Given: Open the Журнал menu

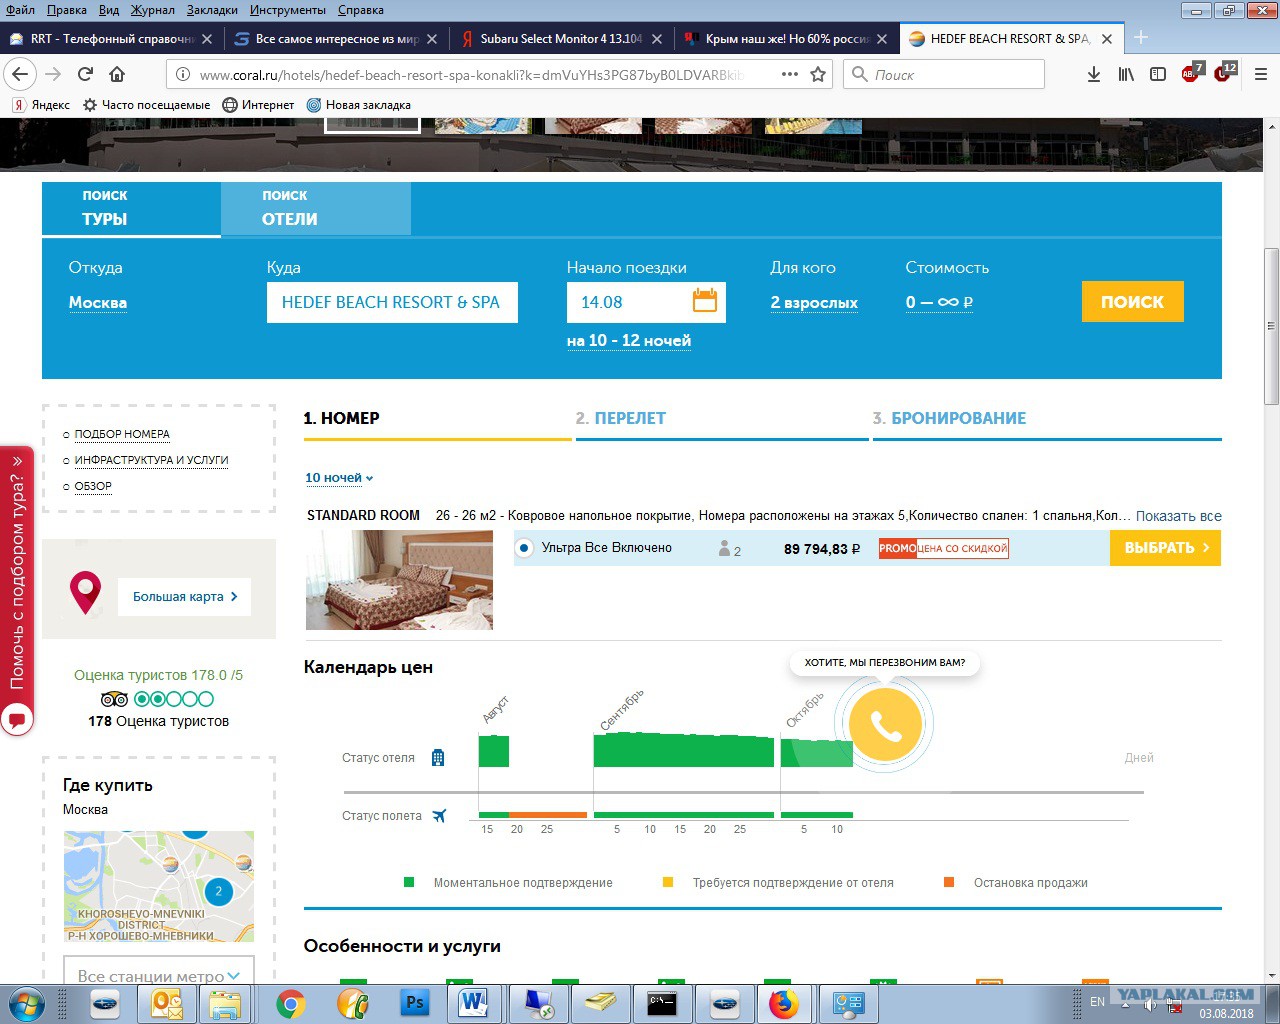Looking at the screenshot, I should click(x=153, y=10).
